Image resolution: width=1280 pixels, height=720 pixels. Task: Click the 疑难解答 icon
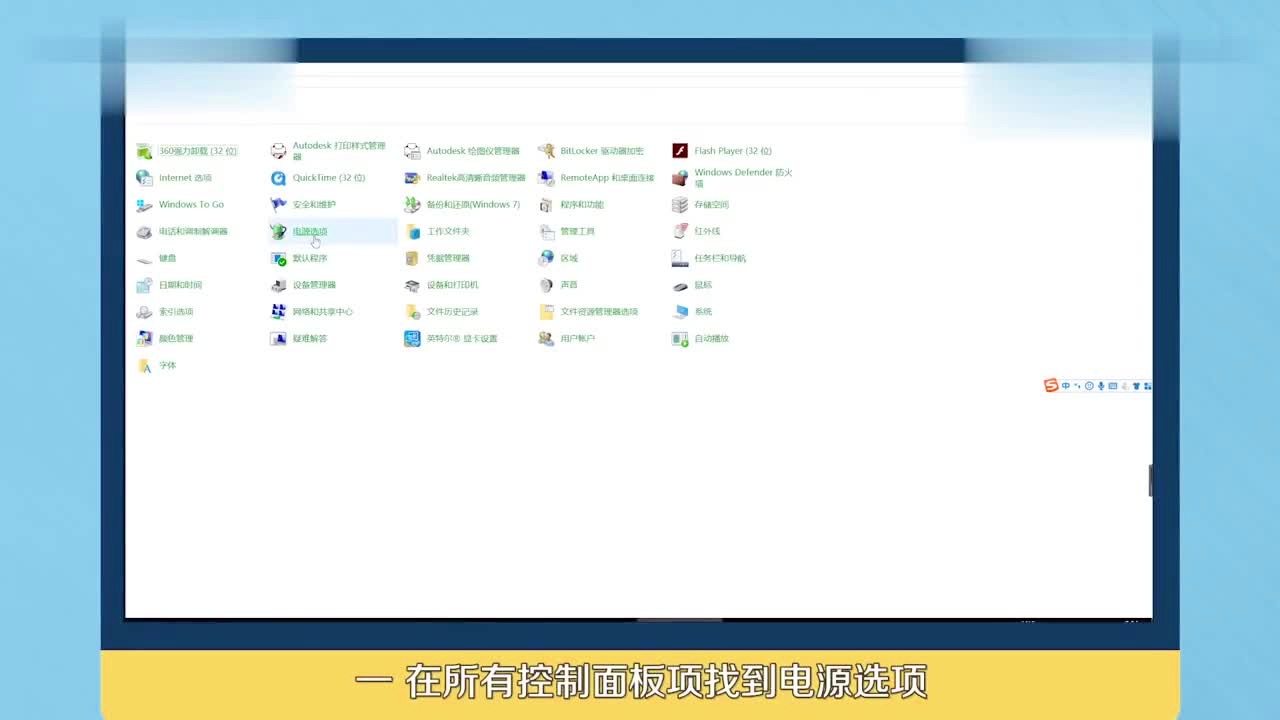coord(278,339)
